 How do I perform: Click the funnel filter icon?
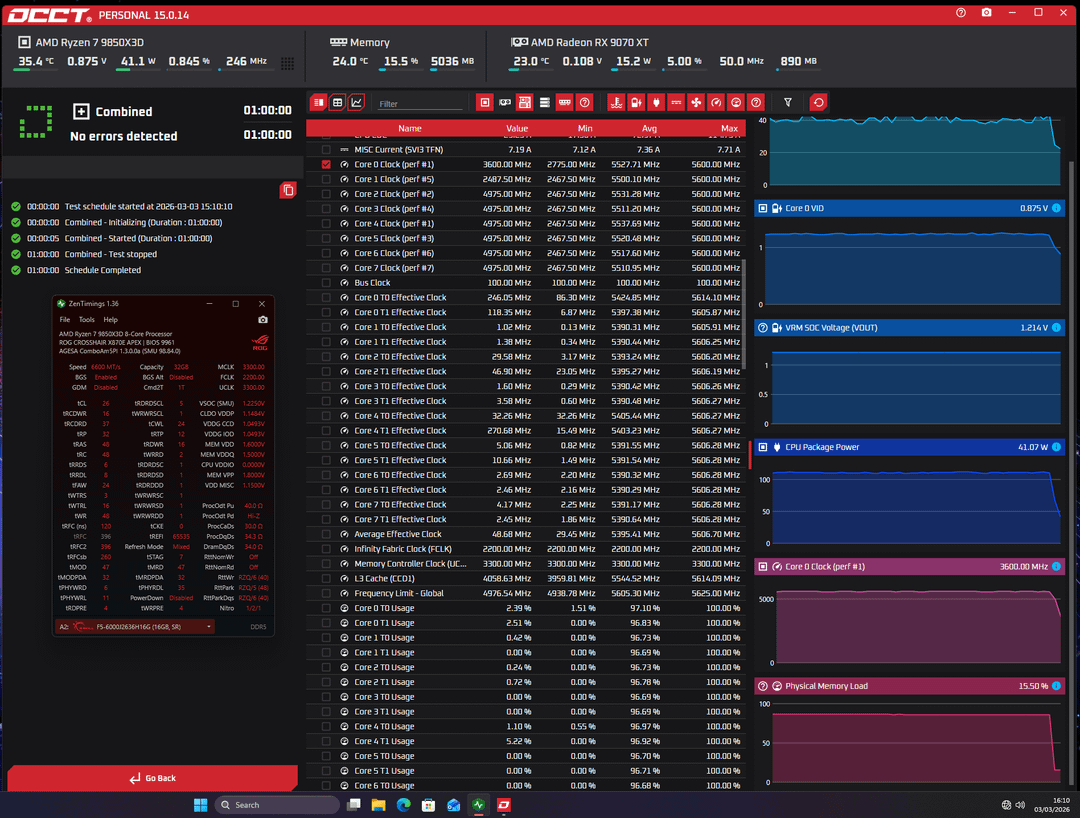(x=788, y=102)
